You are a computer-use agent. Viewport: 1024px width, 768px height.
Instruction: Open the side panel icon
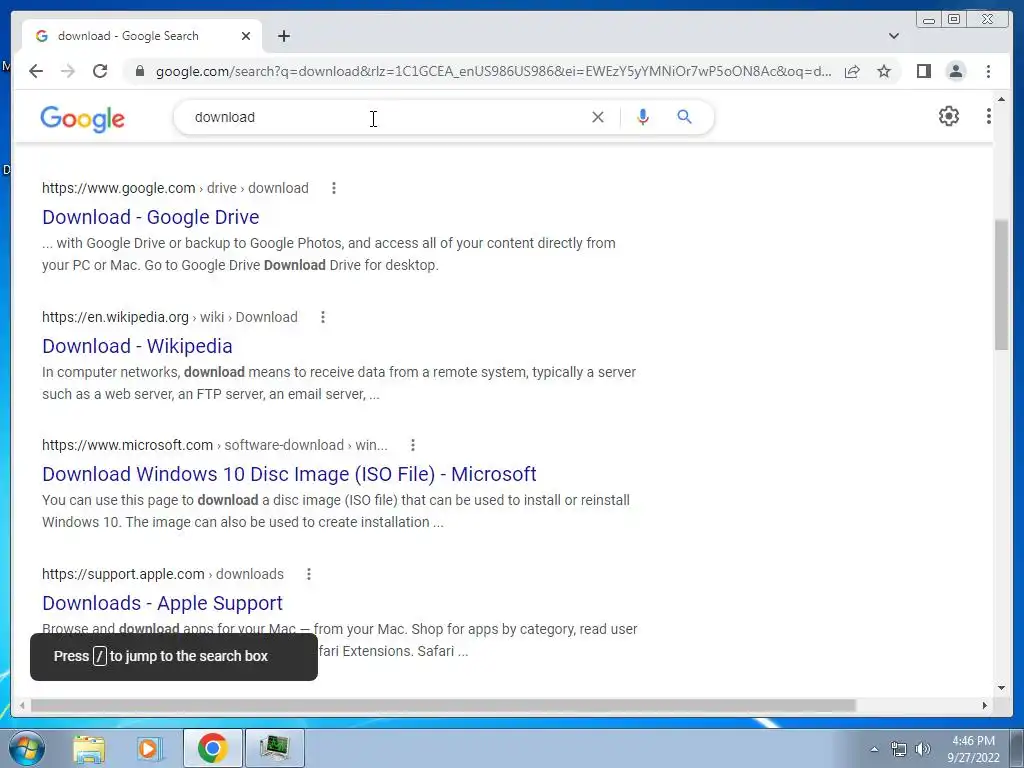pos(923,71)
